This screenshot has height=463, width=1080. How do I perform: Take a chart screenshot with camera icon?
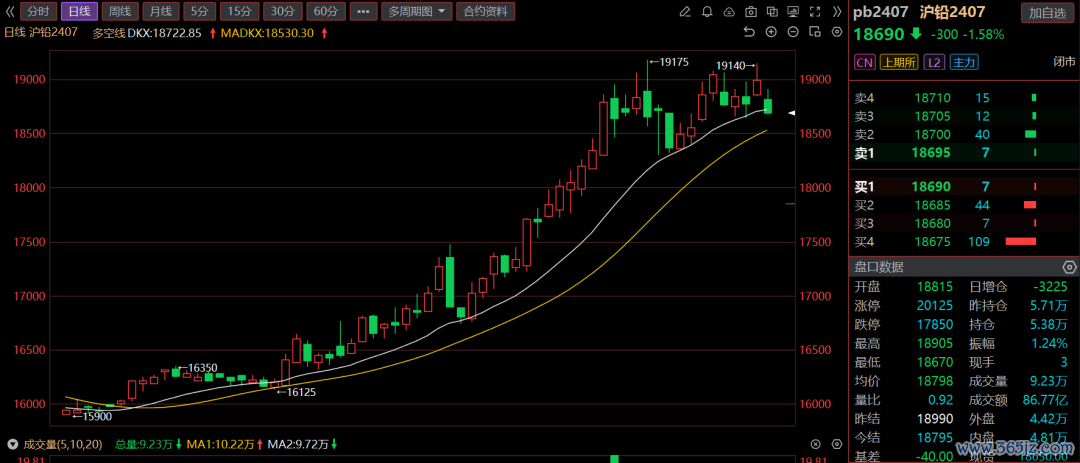(750, 12)
